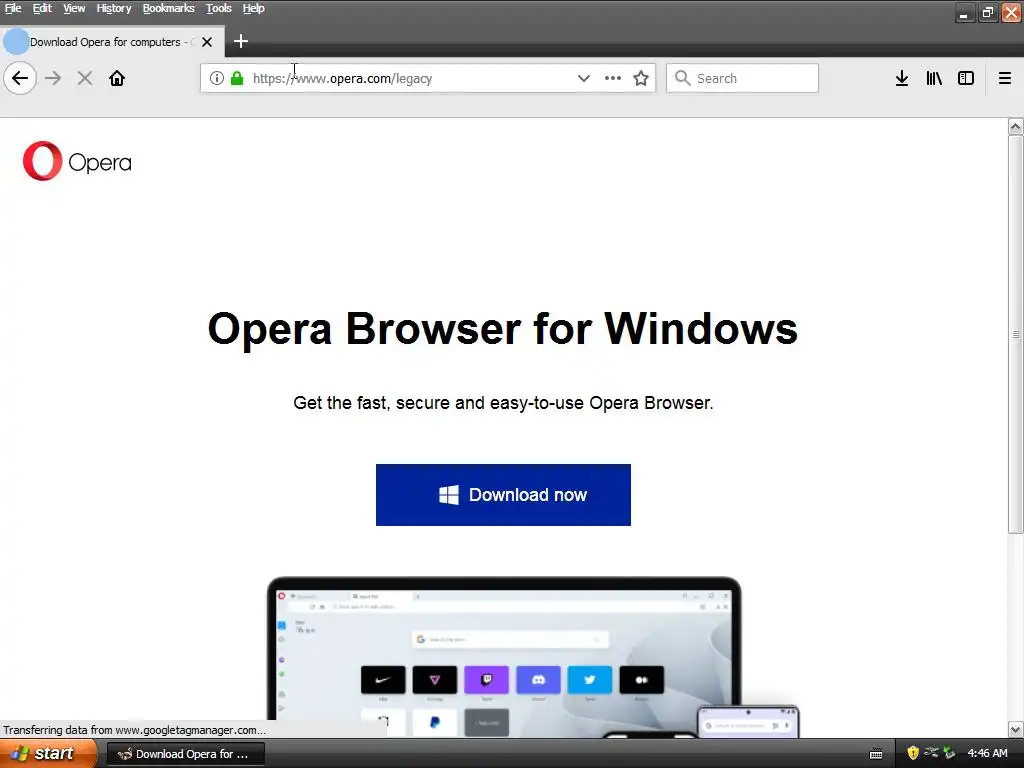The width and height of the screenshot is (1024, 768).
Task: Open the Library menu
Action: coord(934,78)
